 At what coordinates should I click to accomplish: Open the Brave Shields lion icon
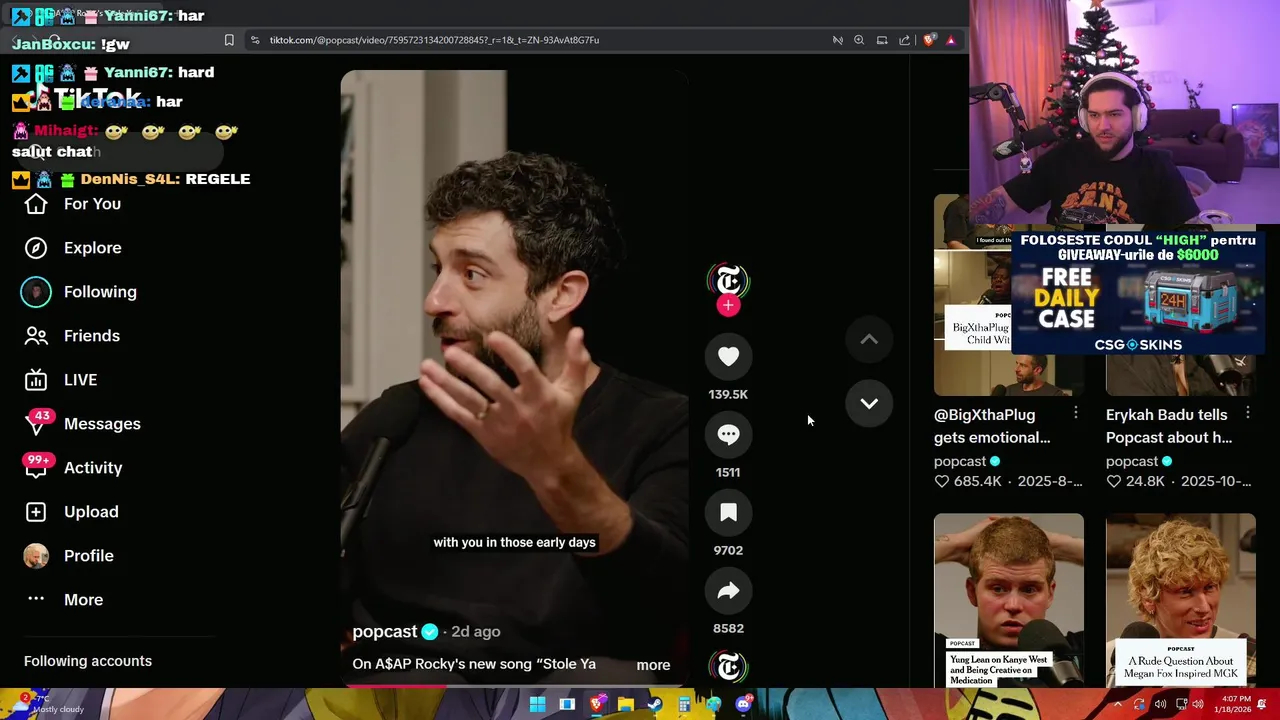tap(928, 40)
